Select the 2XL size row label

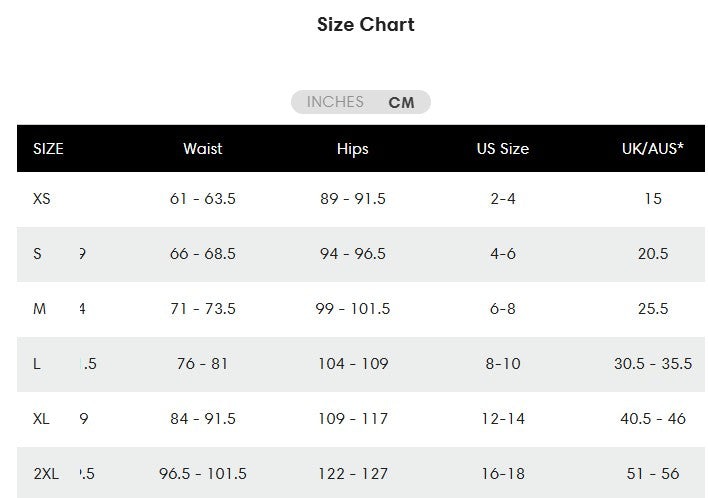(x=46, y=474)
